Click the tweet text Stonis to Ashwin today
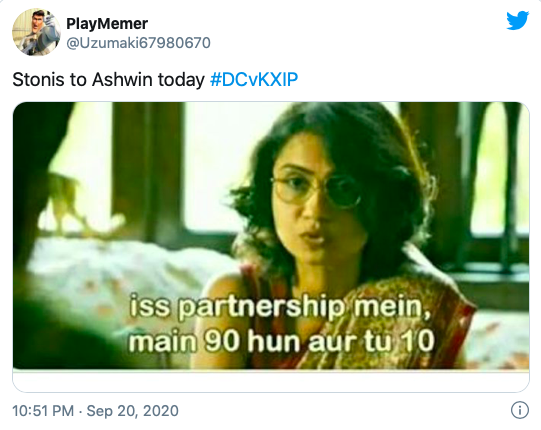This screenshot has width=541, height=430. click(x=108, y=80)
